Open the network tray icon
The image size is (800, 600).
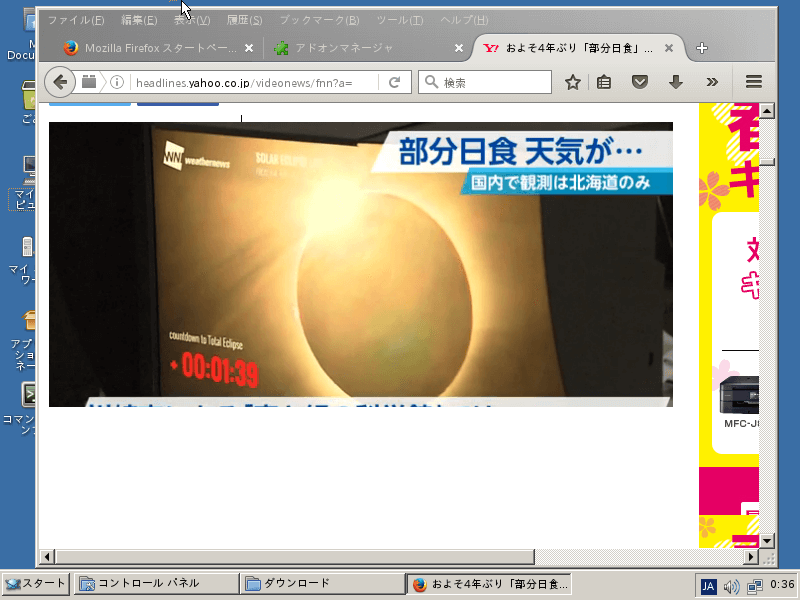(x=755, y=586)
